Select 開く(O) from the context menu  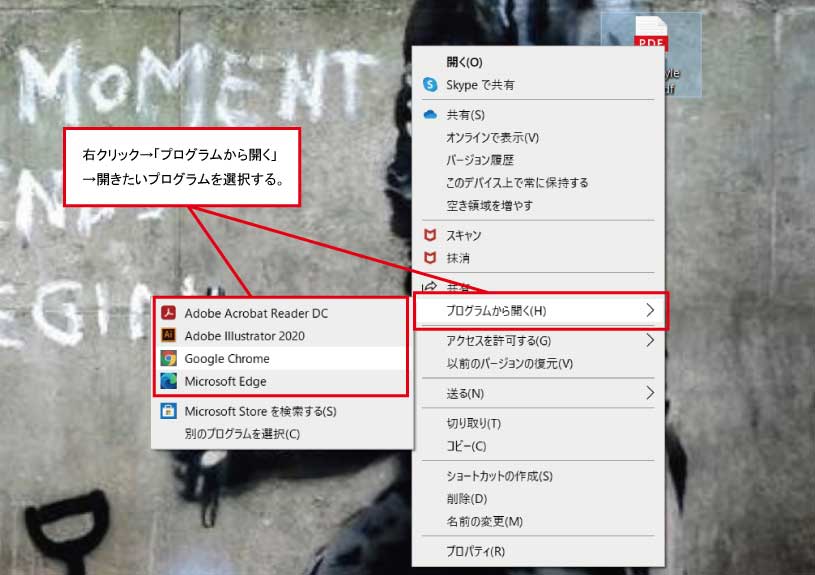(x=464, y=62)
